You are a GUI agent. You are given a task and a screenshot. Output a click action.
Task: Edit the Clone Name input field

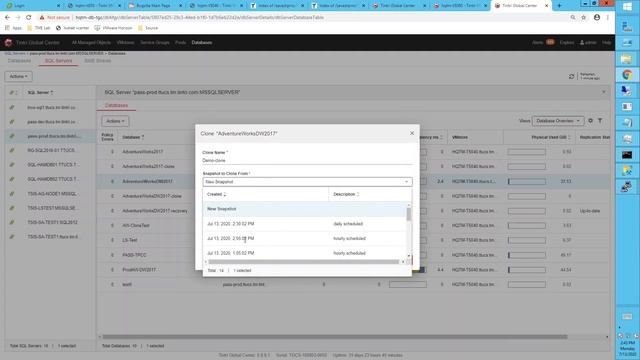(x=307, y=160)
